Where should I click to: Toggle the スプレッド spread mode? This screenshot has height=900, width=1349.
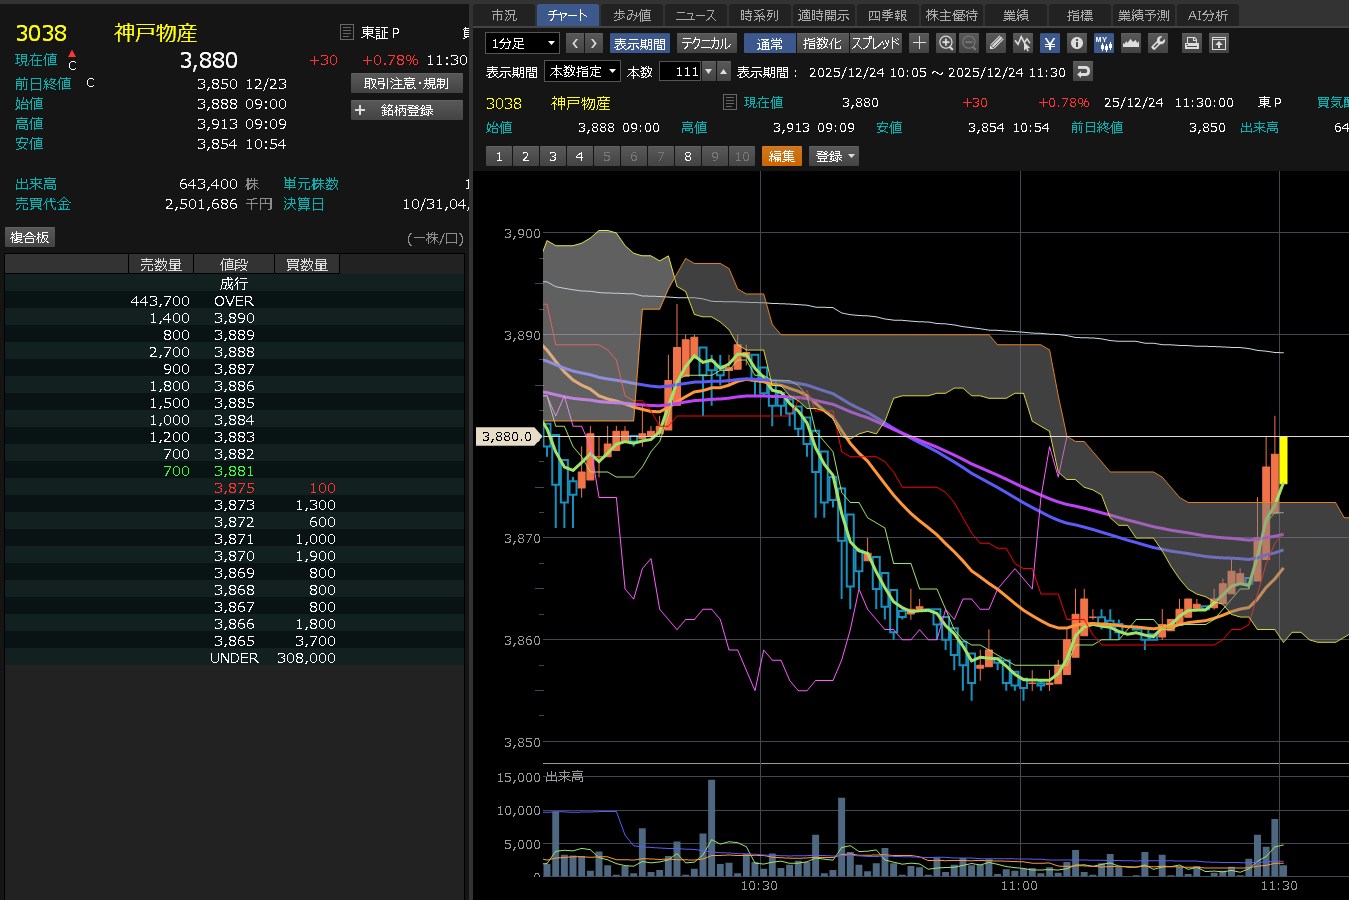[875, 43]
